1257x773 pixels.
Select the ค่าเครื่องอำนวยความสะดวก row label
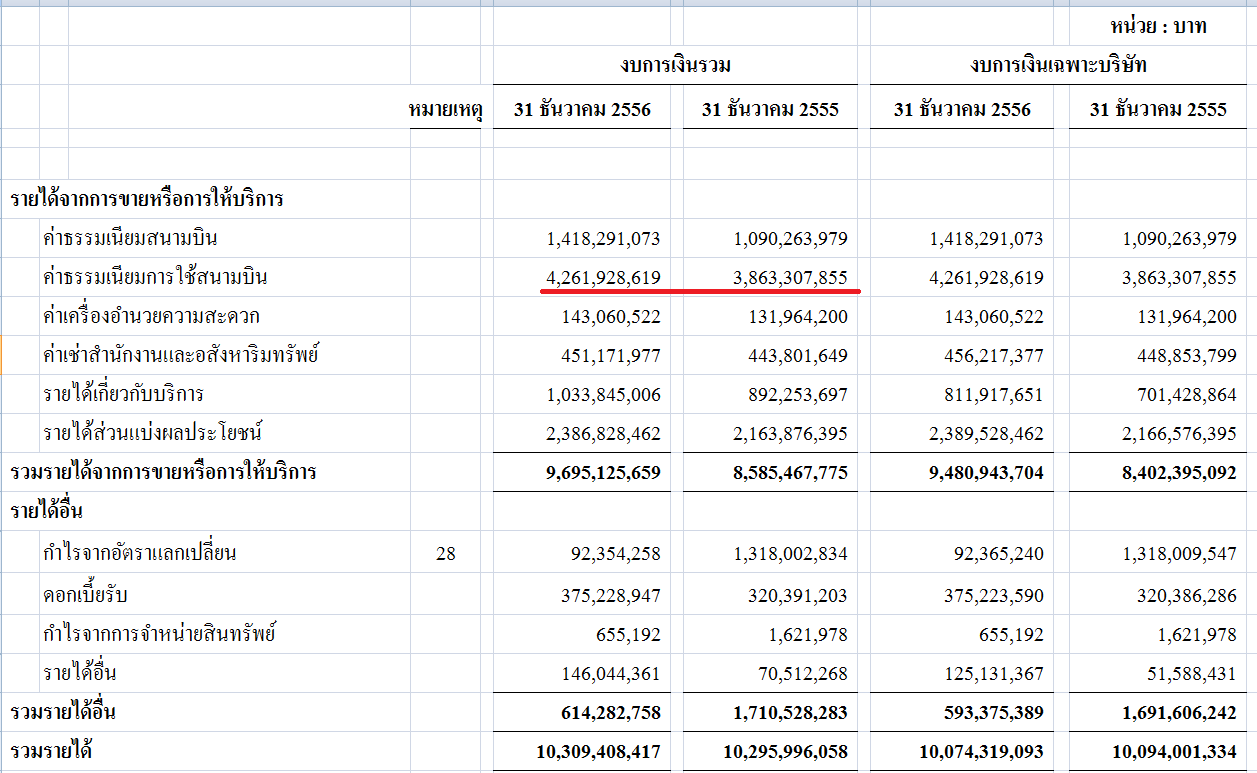pyautogui.click(x=151, y=316)
